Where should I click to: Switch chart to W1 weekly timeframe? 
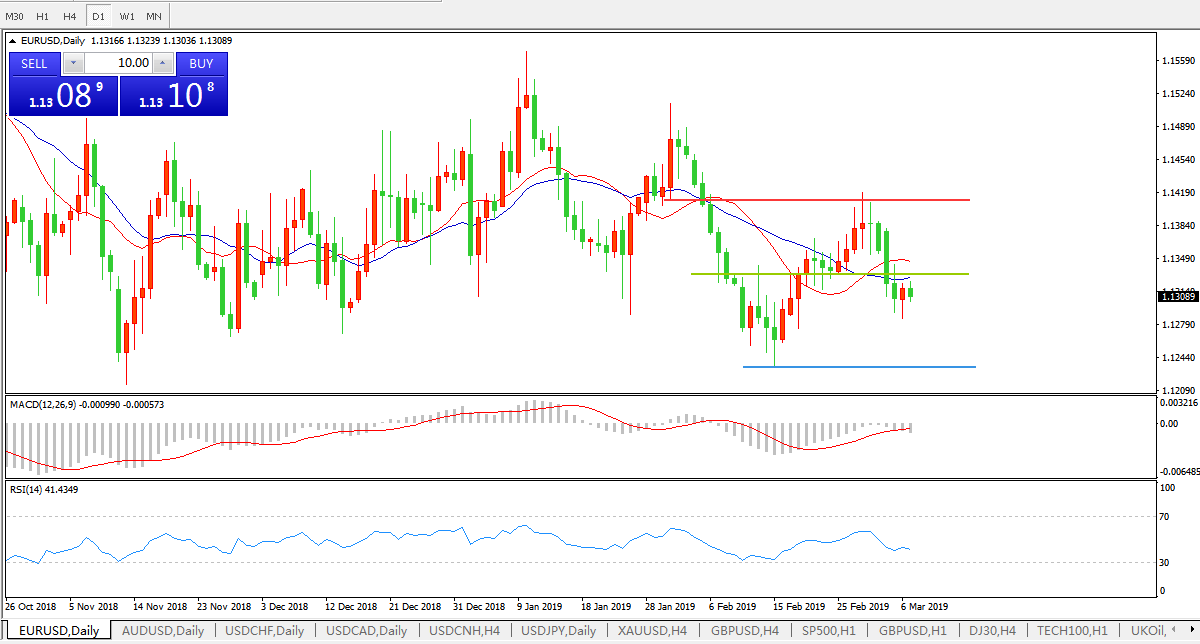point(127,17)
